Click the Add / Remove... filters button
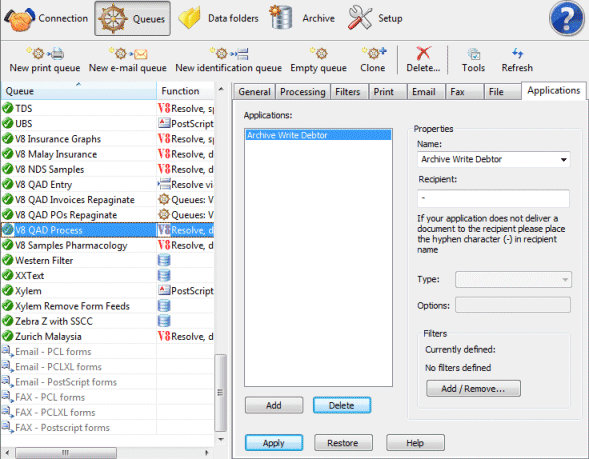The height and width of the screenshot is (459, 589). (473, 388)
